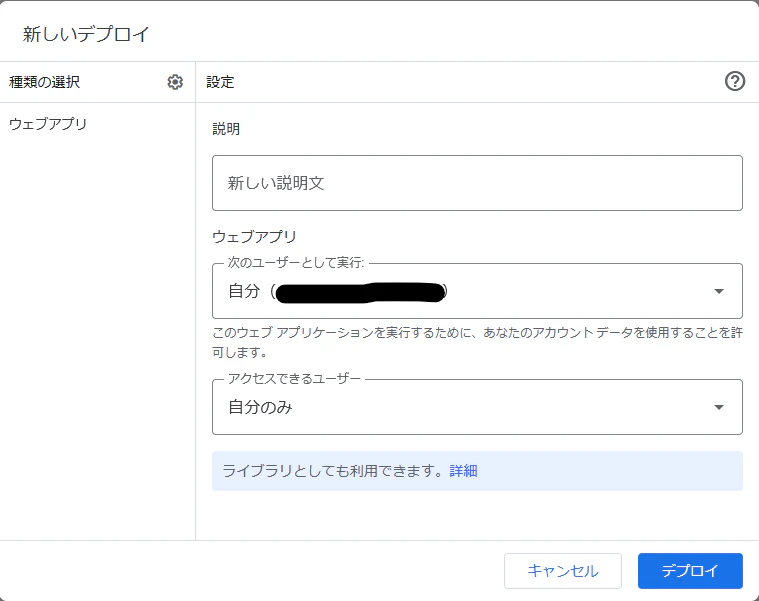The height and width of the screenshot is (601, 759).
Task: Click the ウェブアプリ section heading above the dropdowns
Action: coord(254,237)
